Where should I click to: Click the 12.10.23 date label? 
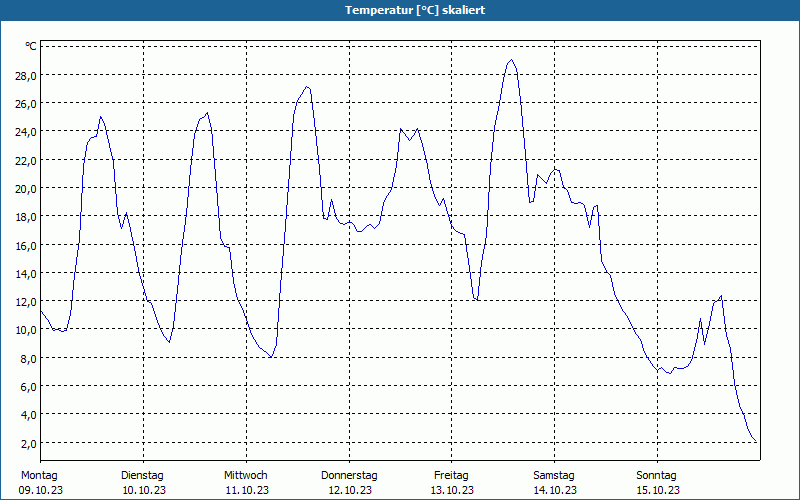point(350,490)
